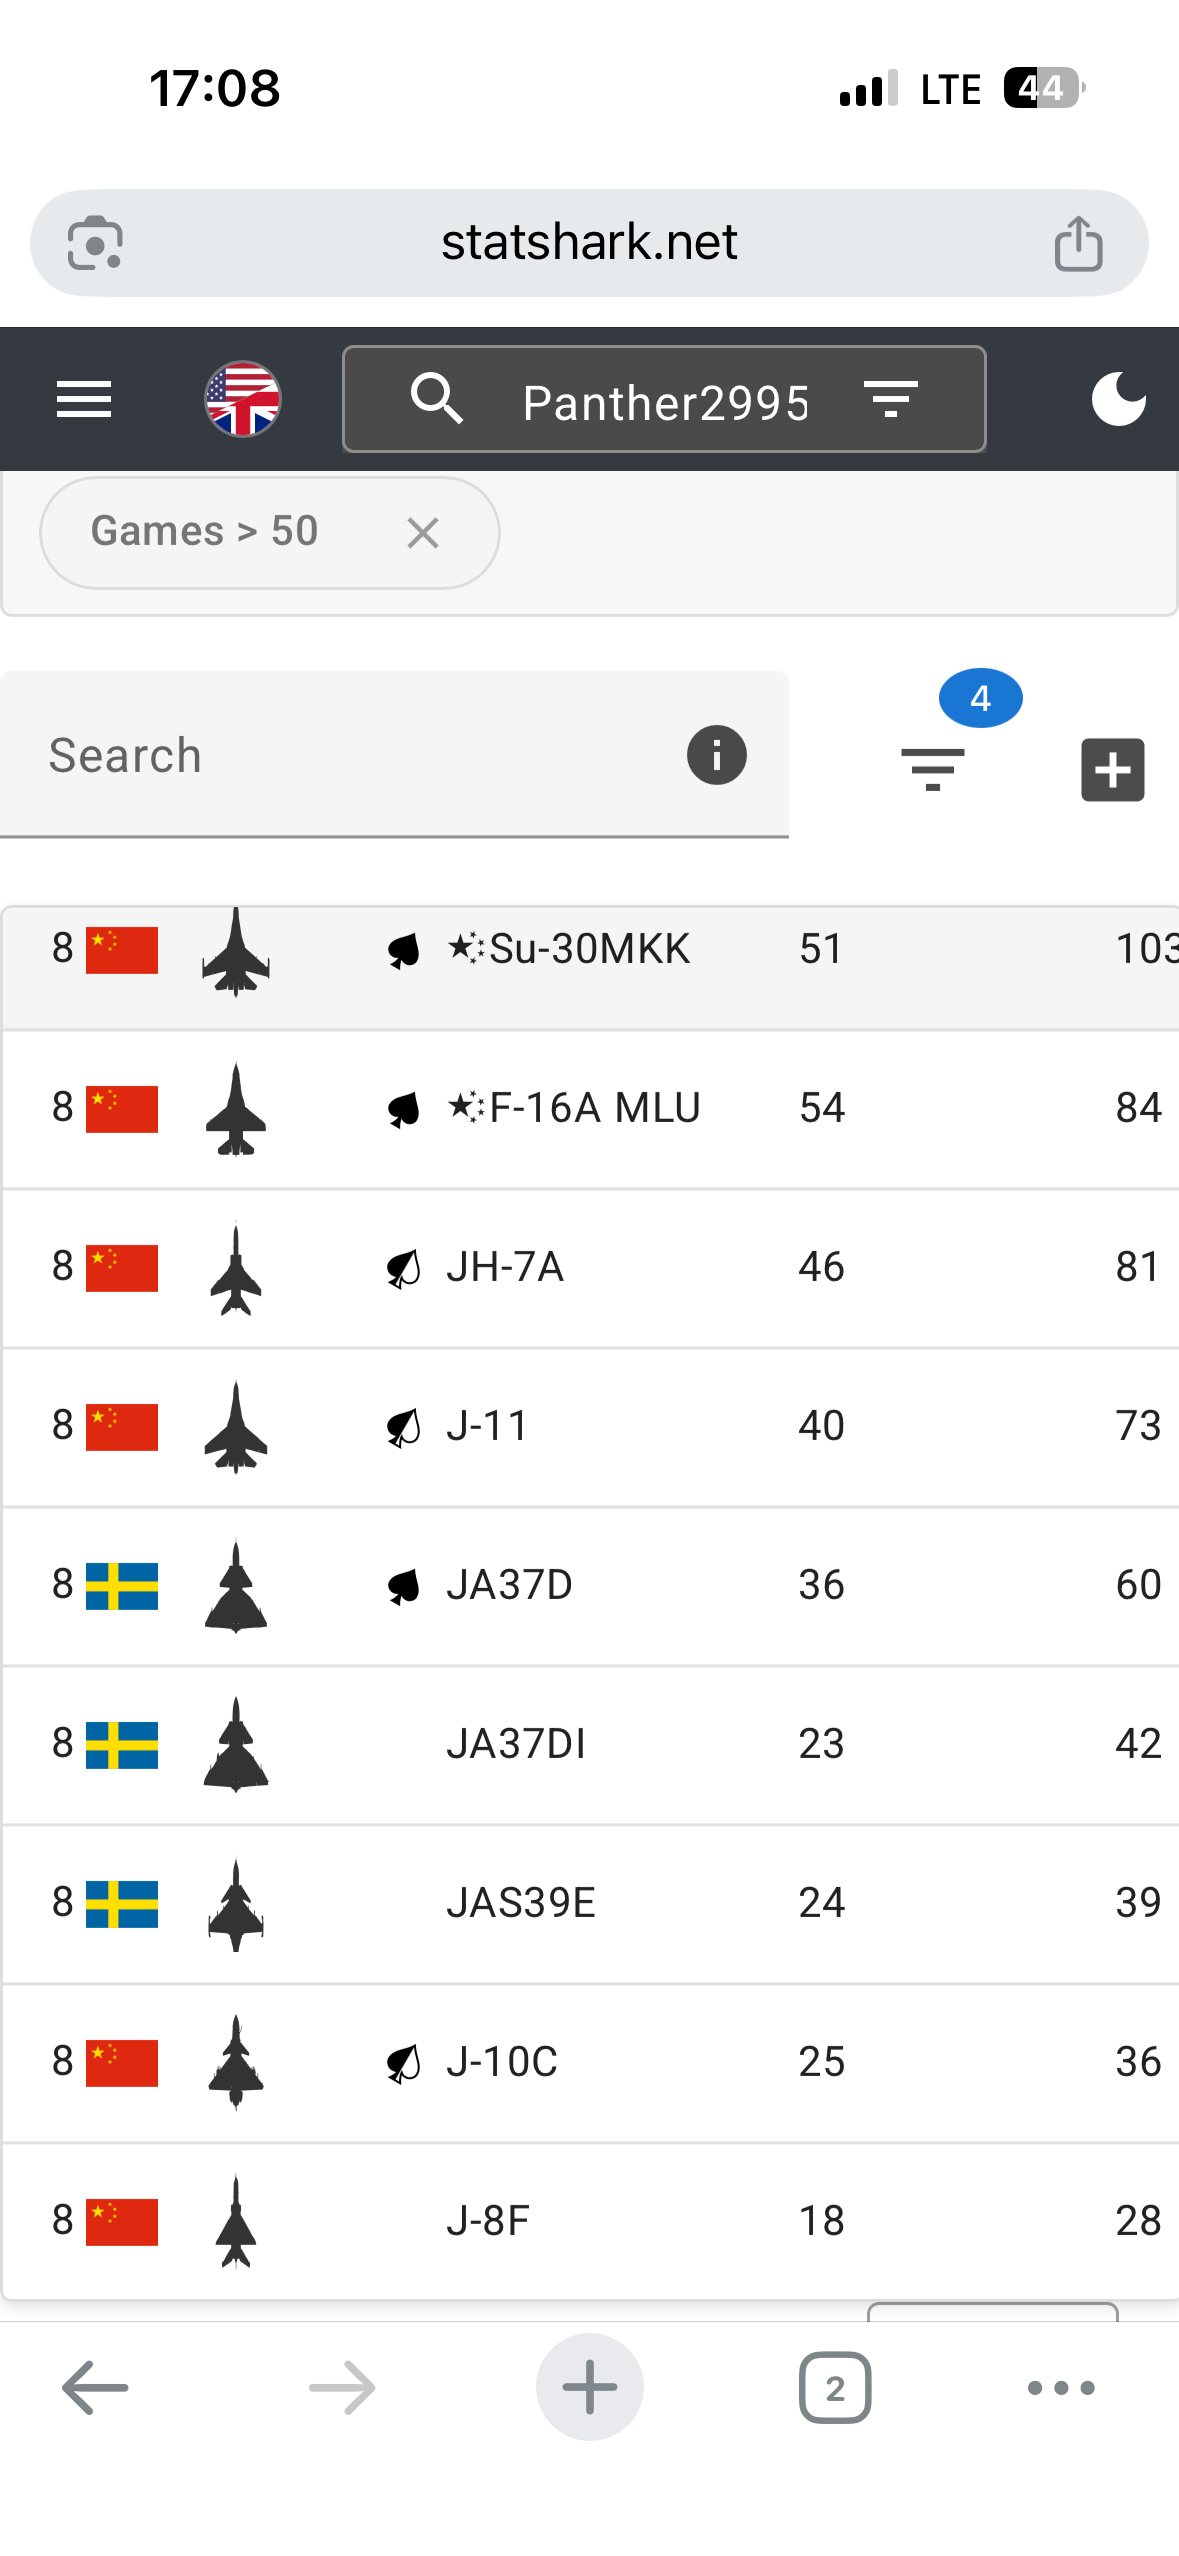Click the JA37D spade icon
The width and height of the screenshot is (1179, 2556).
[404, 1586]
